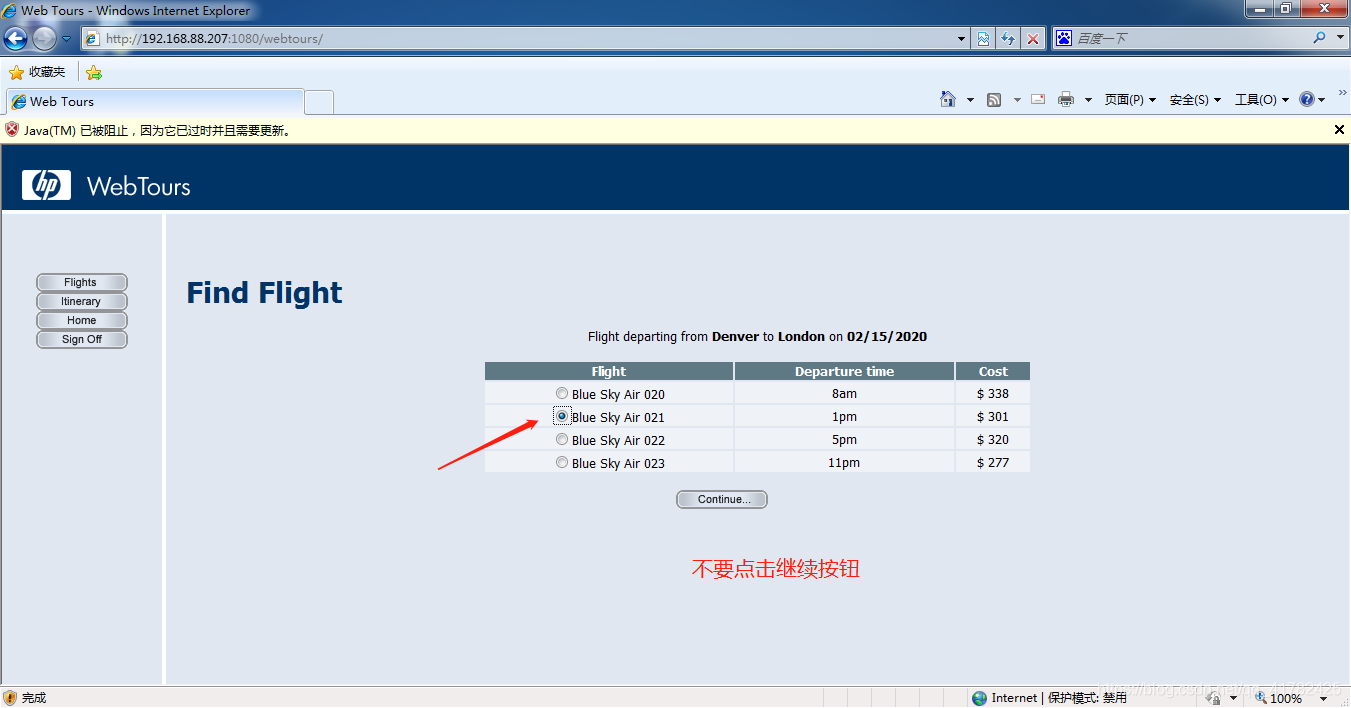1351x708 pixels.
Task: Click the address bar URL field
Action: pyautogui.click(x=527, y=39)
